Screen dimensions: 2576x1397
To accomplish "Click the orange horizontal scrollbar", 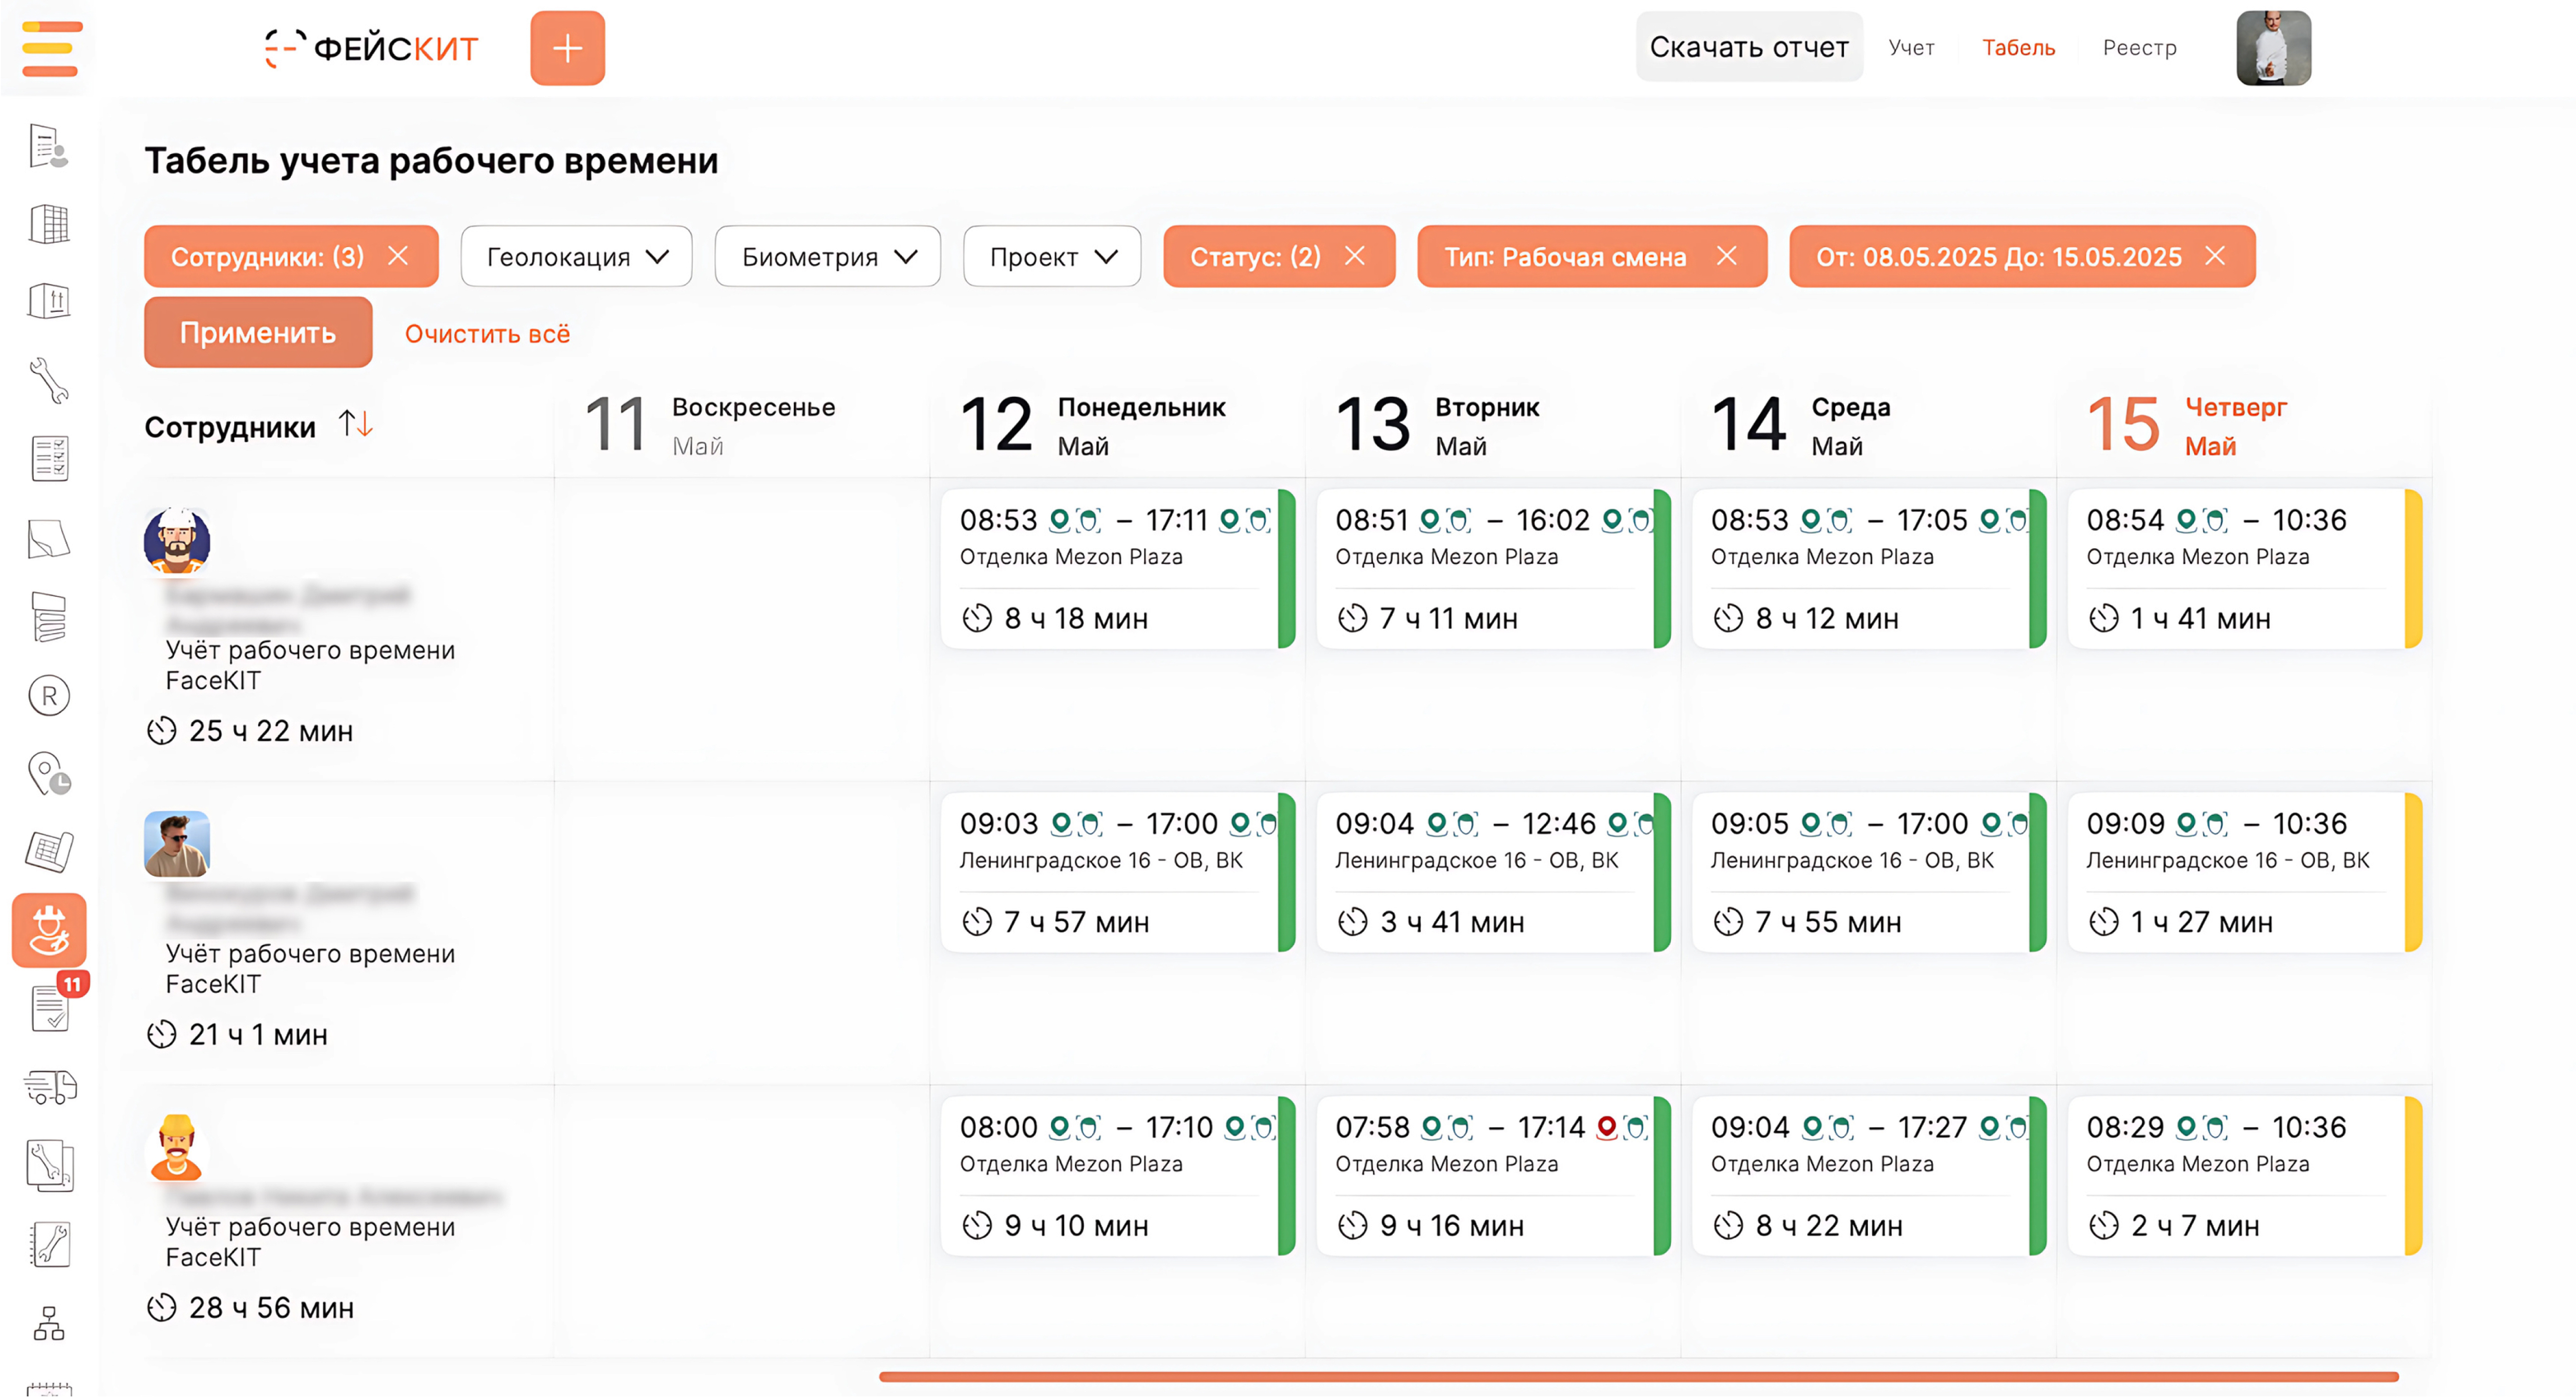I will (x=1639, y=1377).
